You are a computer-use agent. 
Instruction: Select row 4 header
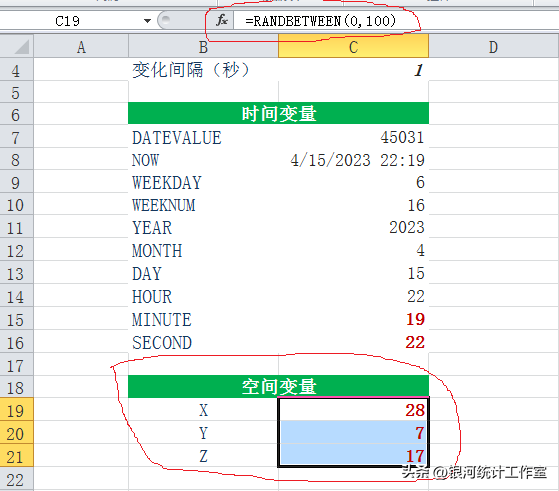tap(16, 70)
